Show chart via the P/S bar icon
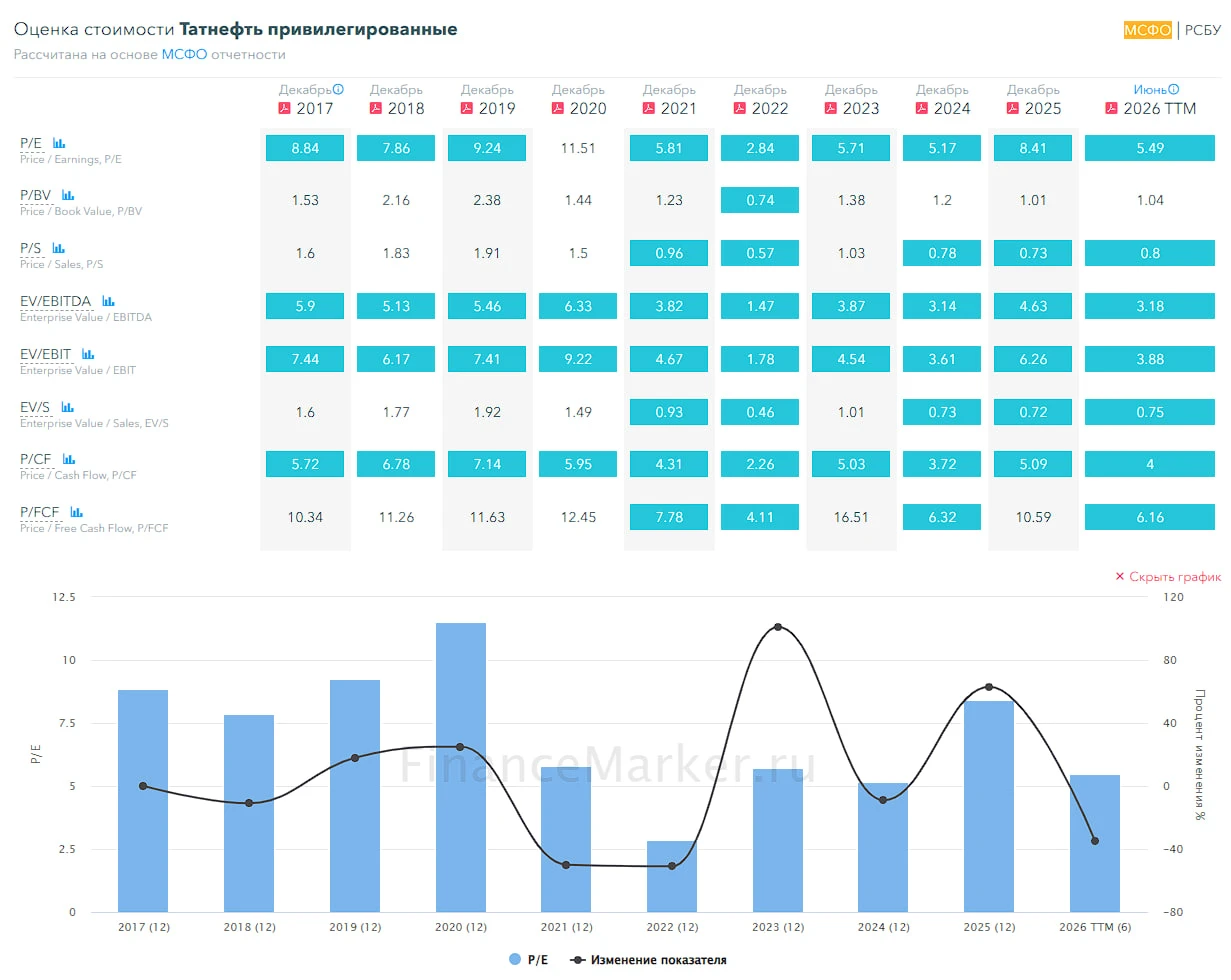The height and width of the screenshot is (980, 1231). 59,248
